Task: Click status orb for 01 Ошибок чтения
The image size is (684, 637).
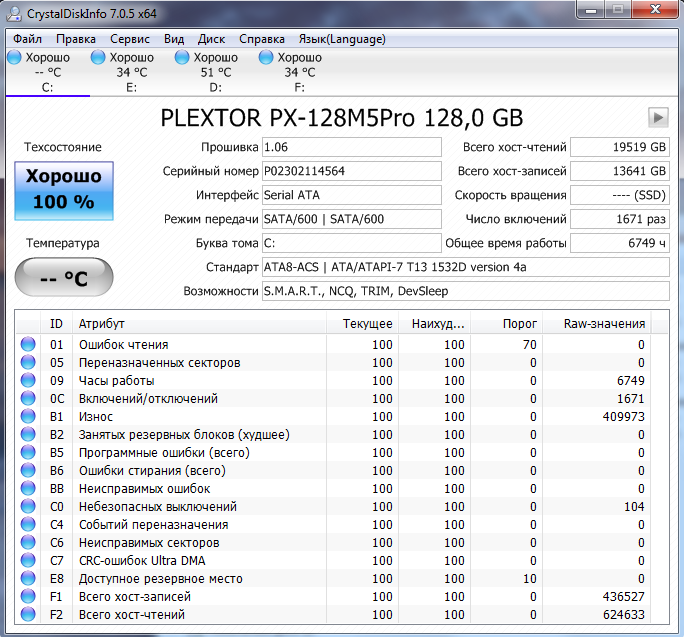Action: [x=28, y=344]
